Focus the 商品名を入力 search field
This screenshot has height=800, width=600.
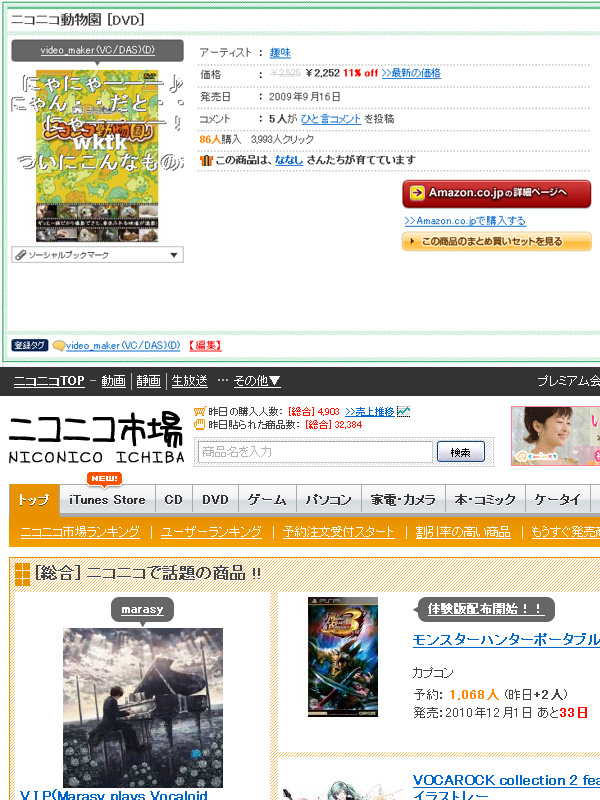pyautogui.click(x=315, y=452)
